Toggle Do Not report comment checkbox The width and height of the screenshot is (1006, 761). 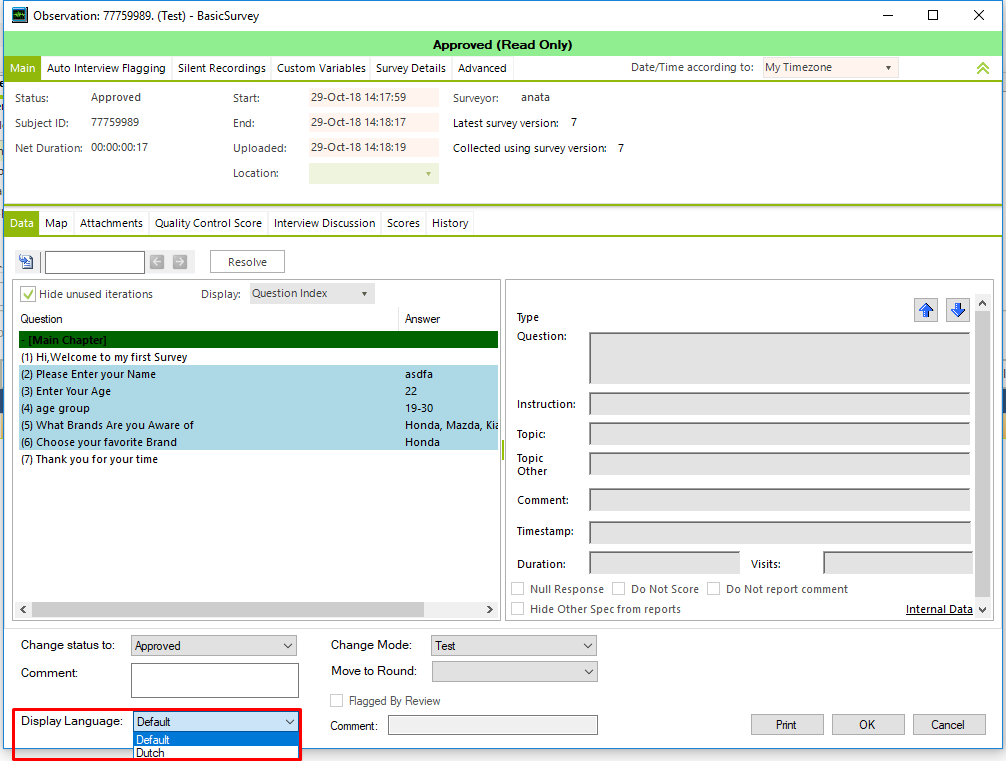[713, 589]
